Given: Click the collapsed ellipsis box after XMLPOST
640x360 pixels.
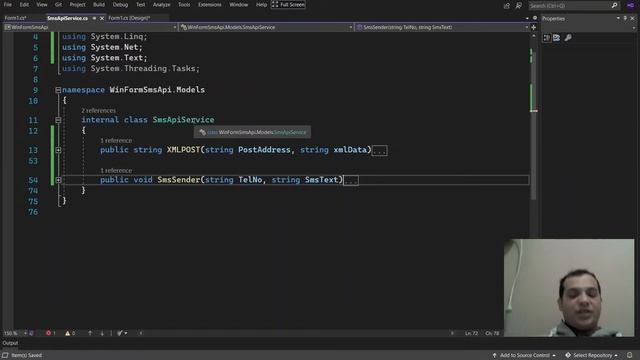Looking at the screenshot, I should coord(380,151).
